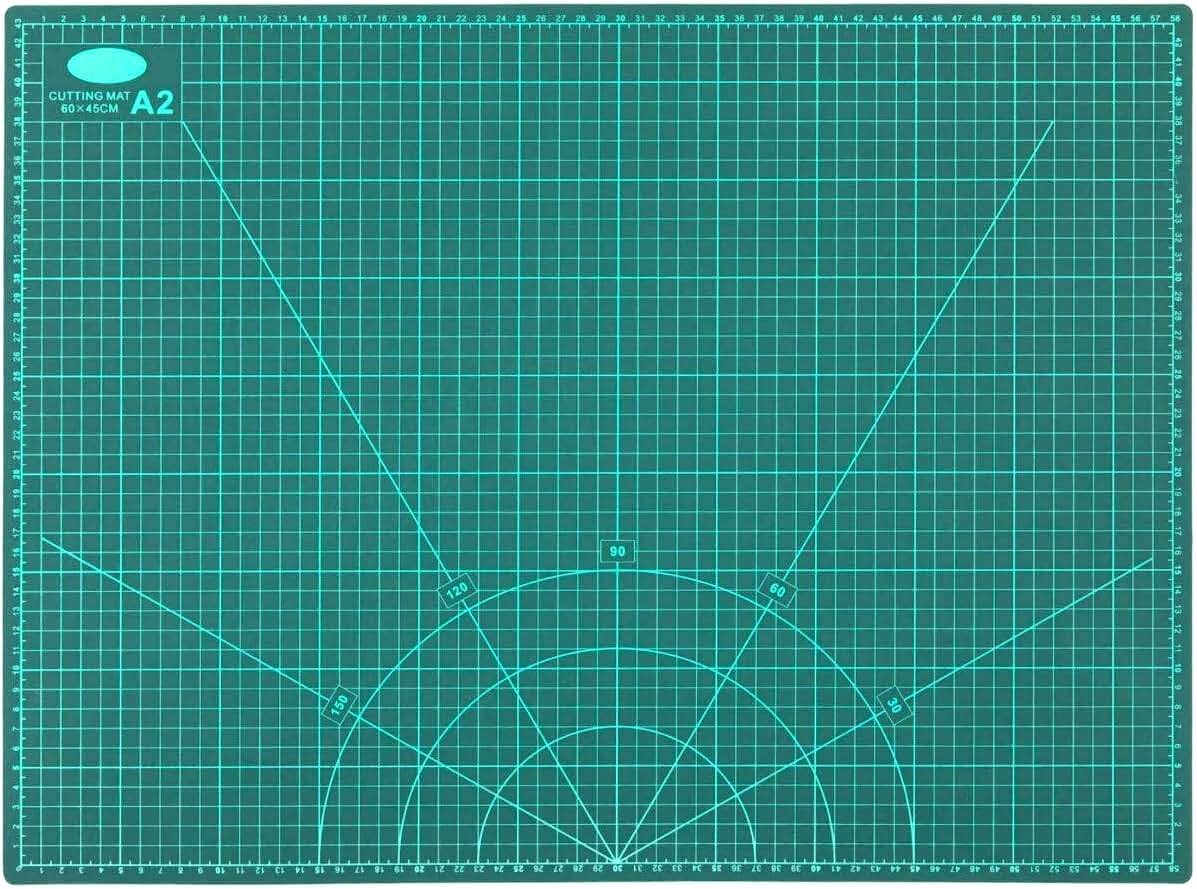Click the oval logo on the mat
This screenshot has height=889, width=1197.
(x=107, y=66)
